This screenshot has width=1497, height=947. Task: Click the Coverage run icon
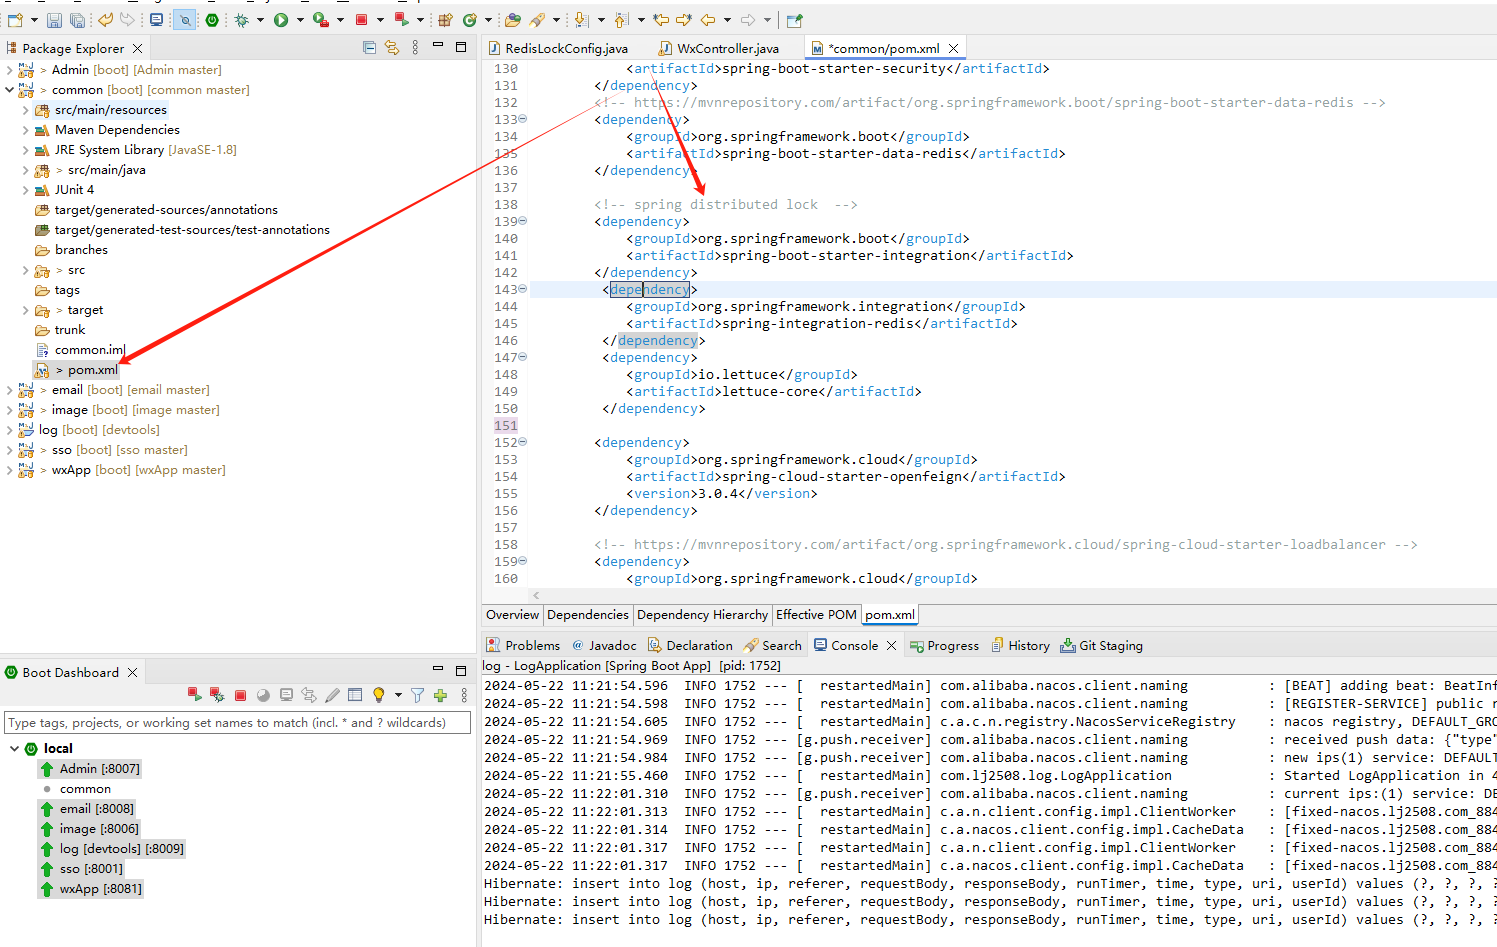(x=320, y=20)
